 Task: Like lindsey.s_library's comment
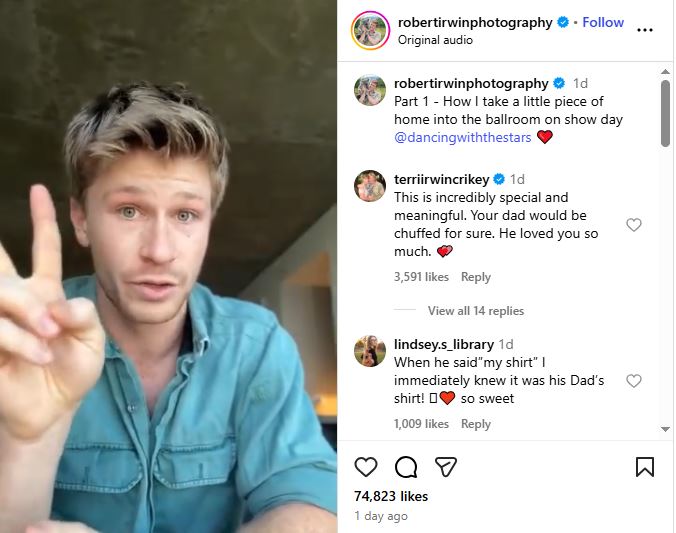(x=633, y=381)
